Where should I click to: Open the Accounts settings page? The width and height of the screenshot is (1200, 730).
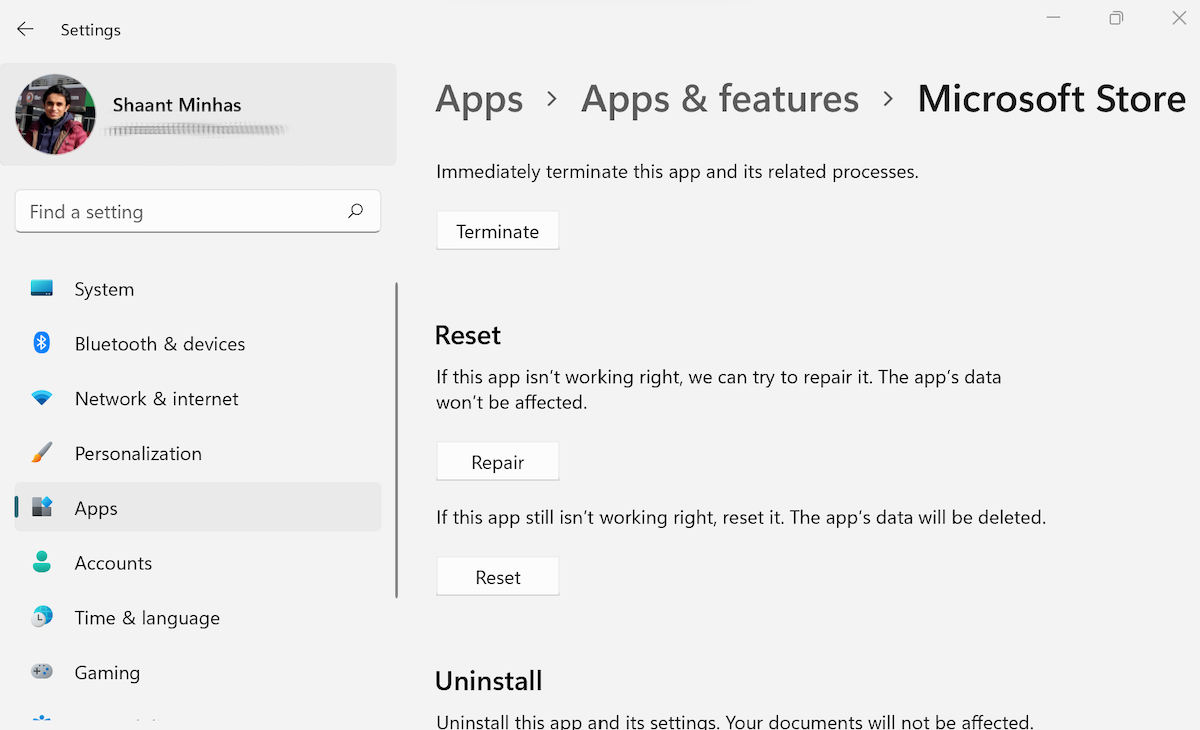click(113, 562)
